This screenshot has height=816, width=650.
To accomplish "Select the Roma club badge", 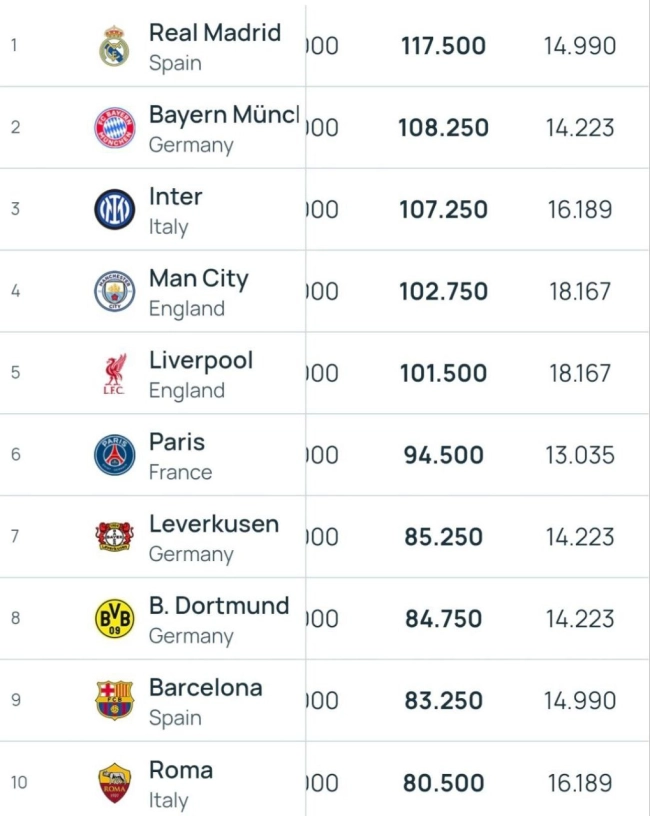I will (114, 783).
